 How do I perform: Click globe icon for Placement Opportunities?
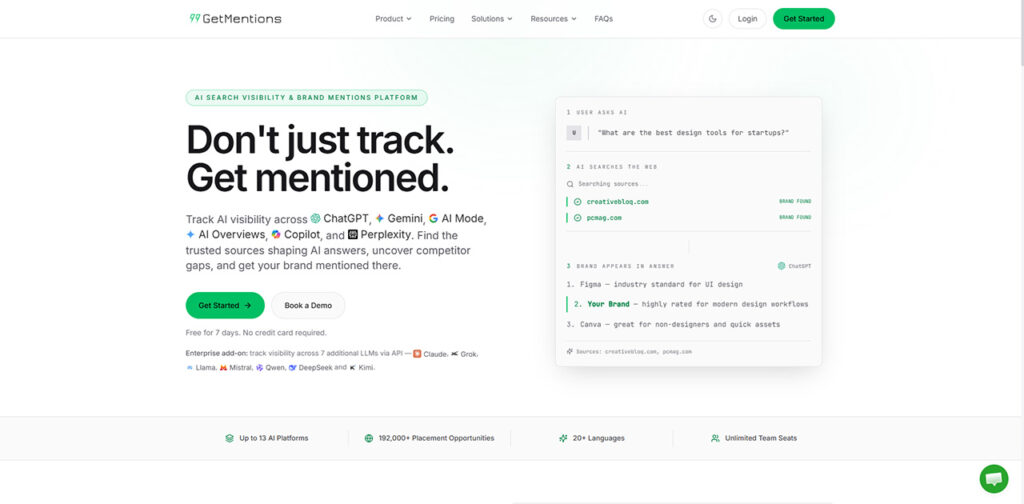[x=369, y=439]
